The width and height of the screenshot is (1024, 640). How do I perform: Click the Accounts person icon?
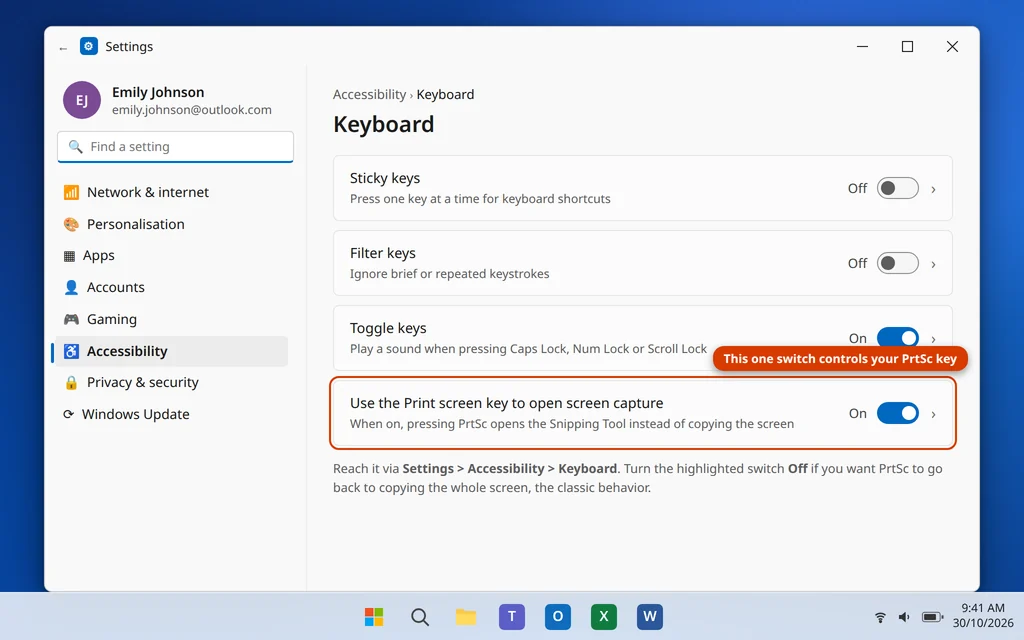71,287
